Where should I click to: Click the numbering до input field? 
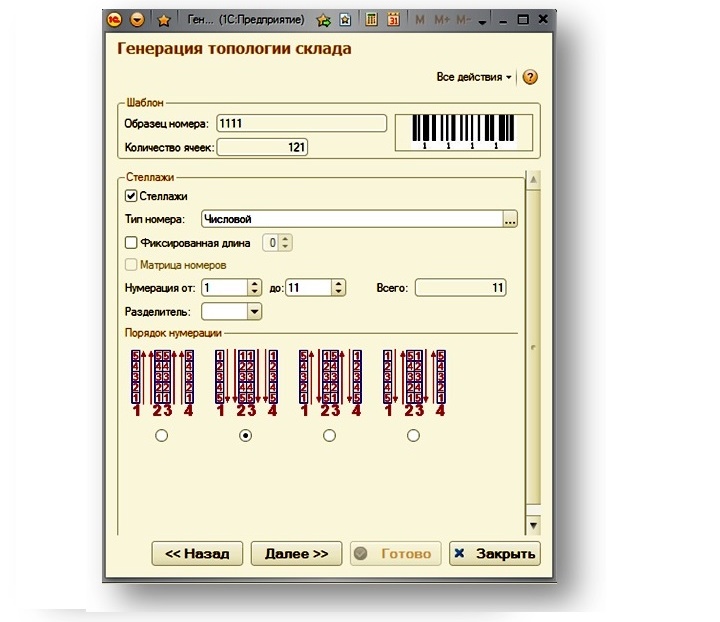click(309, 288)
